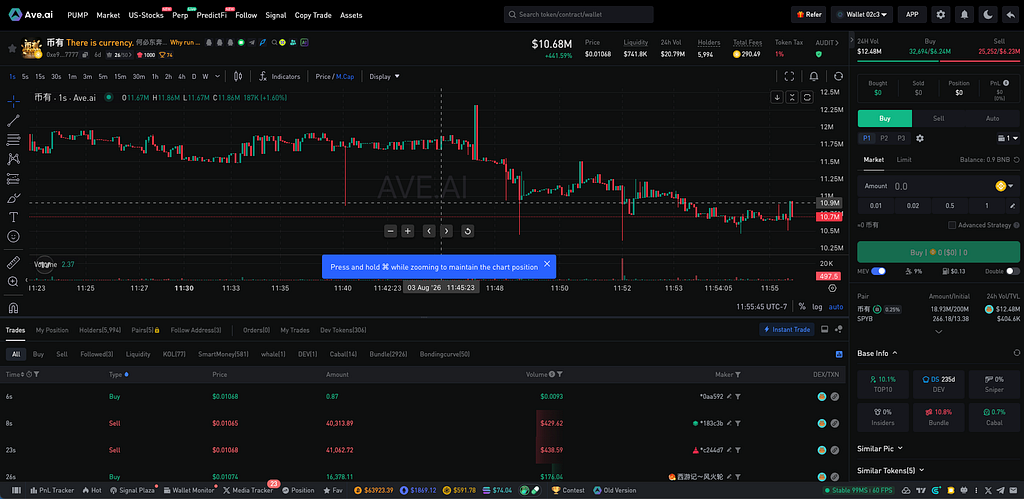Viewport: 1024px width, 499px height.
Task: Select the text annotation tool
Action: [13, 217]
